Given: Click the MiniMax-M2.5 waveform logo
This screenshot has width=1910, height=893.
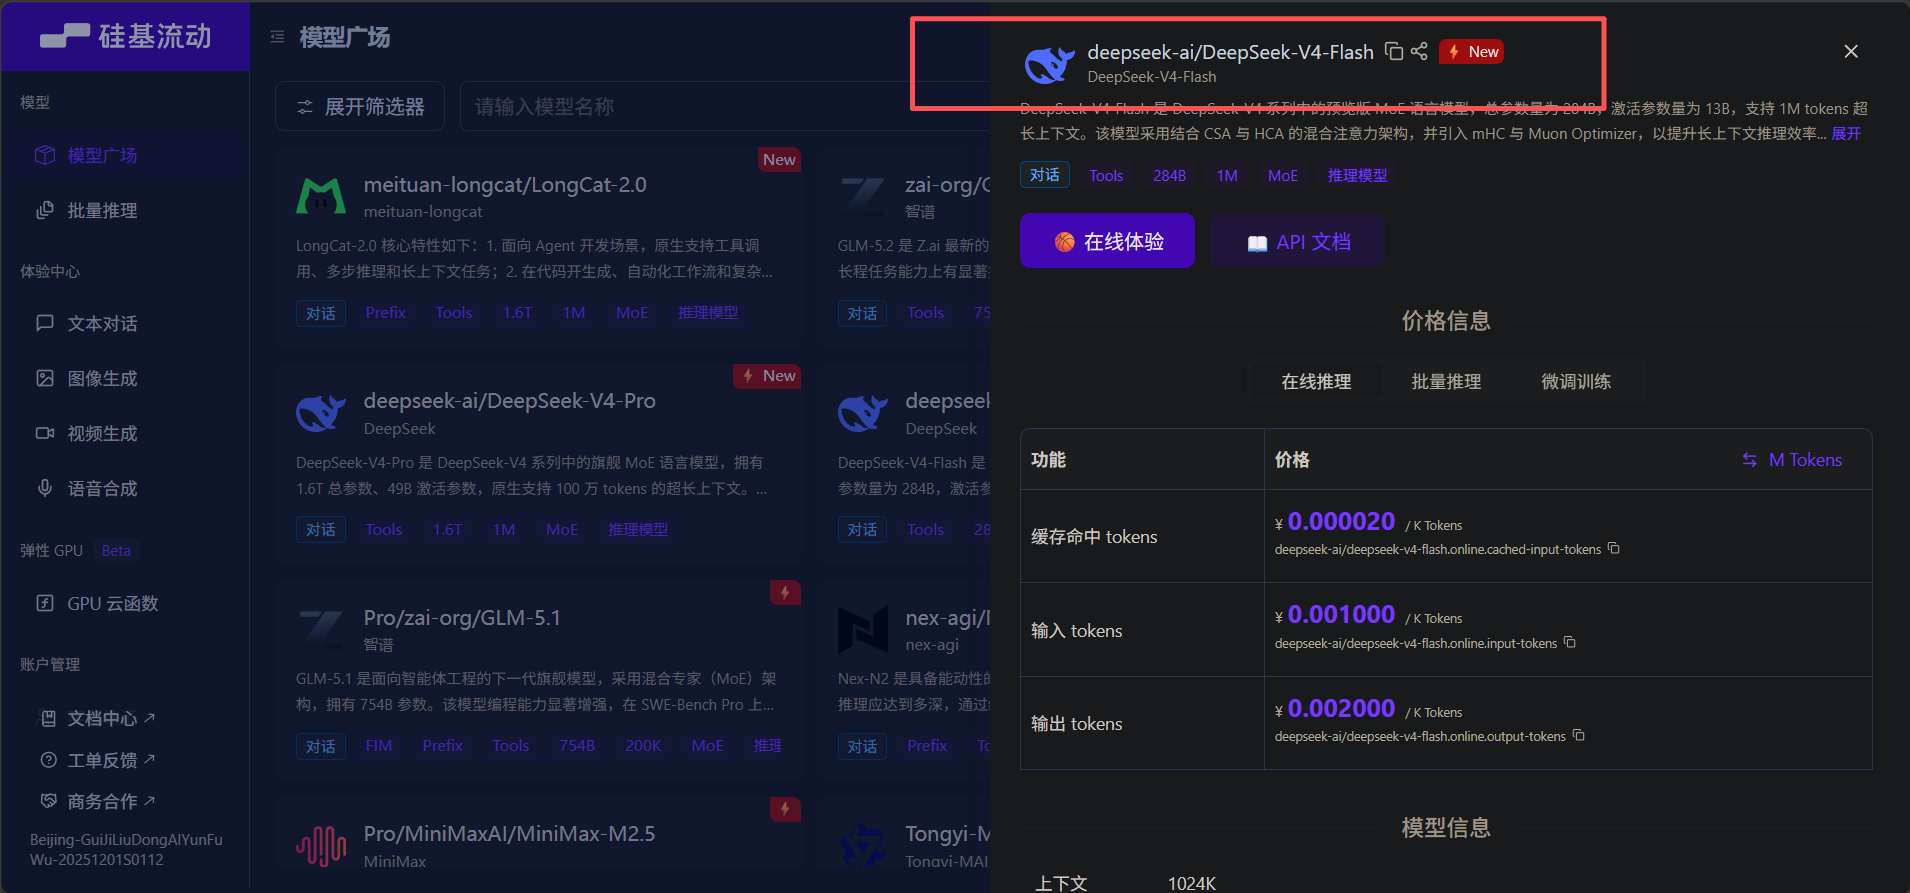Looking at the screenshot, I should click(321, 846).
